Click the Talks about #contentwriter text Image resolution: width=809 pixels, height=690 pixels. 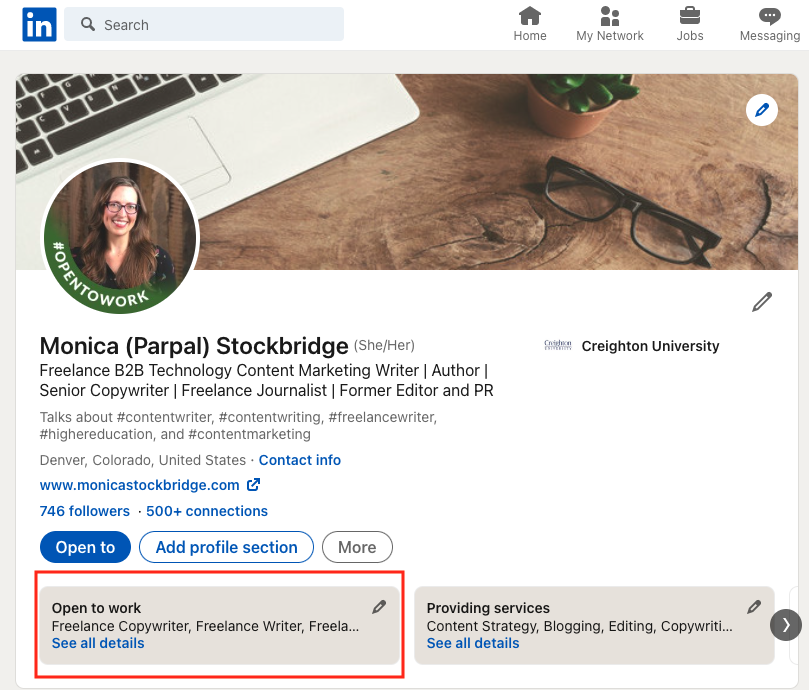[238, 425]
